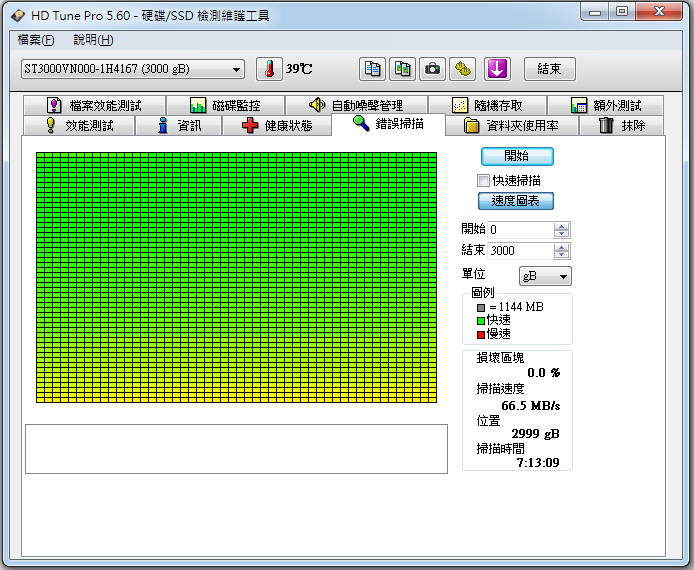Switch to the 健康狀態 tab
Image resolution: width=694 pixels, height=570 pixels.
(x=277, y=126)
